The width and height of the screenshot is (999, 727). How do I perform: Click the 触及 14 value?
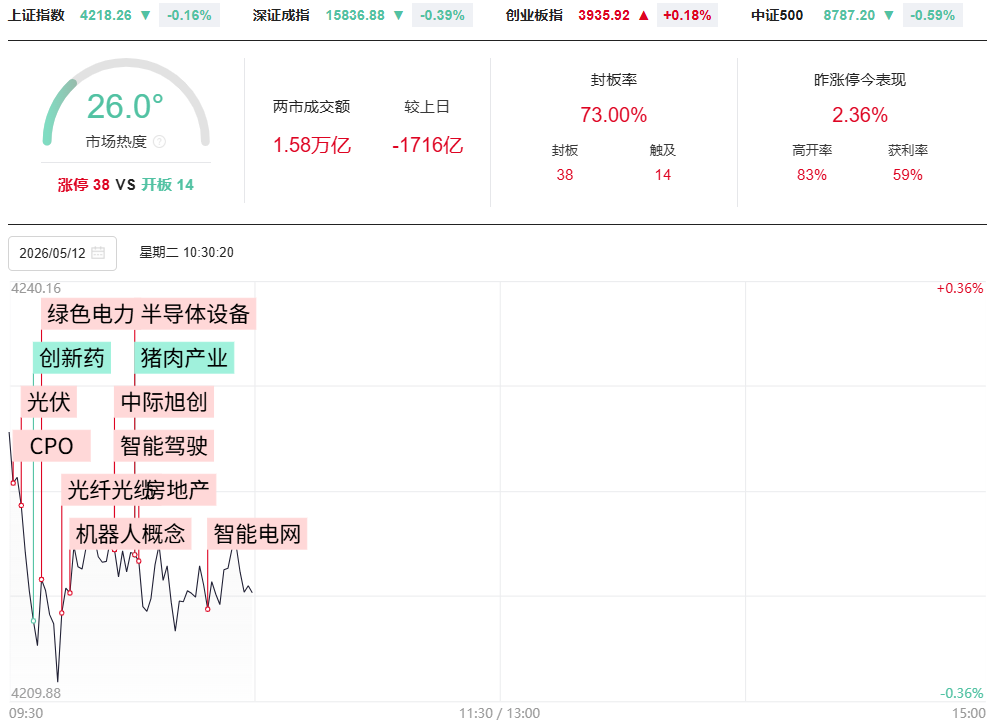[x=663, y=175]
